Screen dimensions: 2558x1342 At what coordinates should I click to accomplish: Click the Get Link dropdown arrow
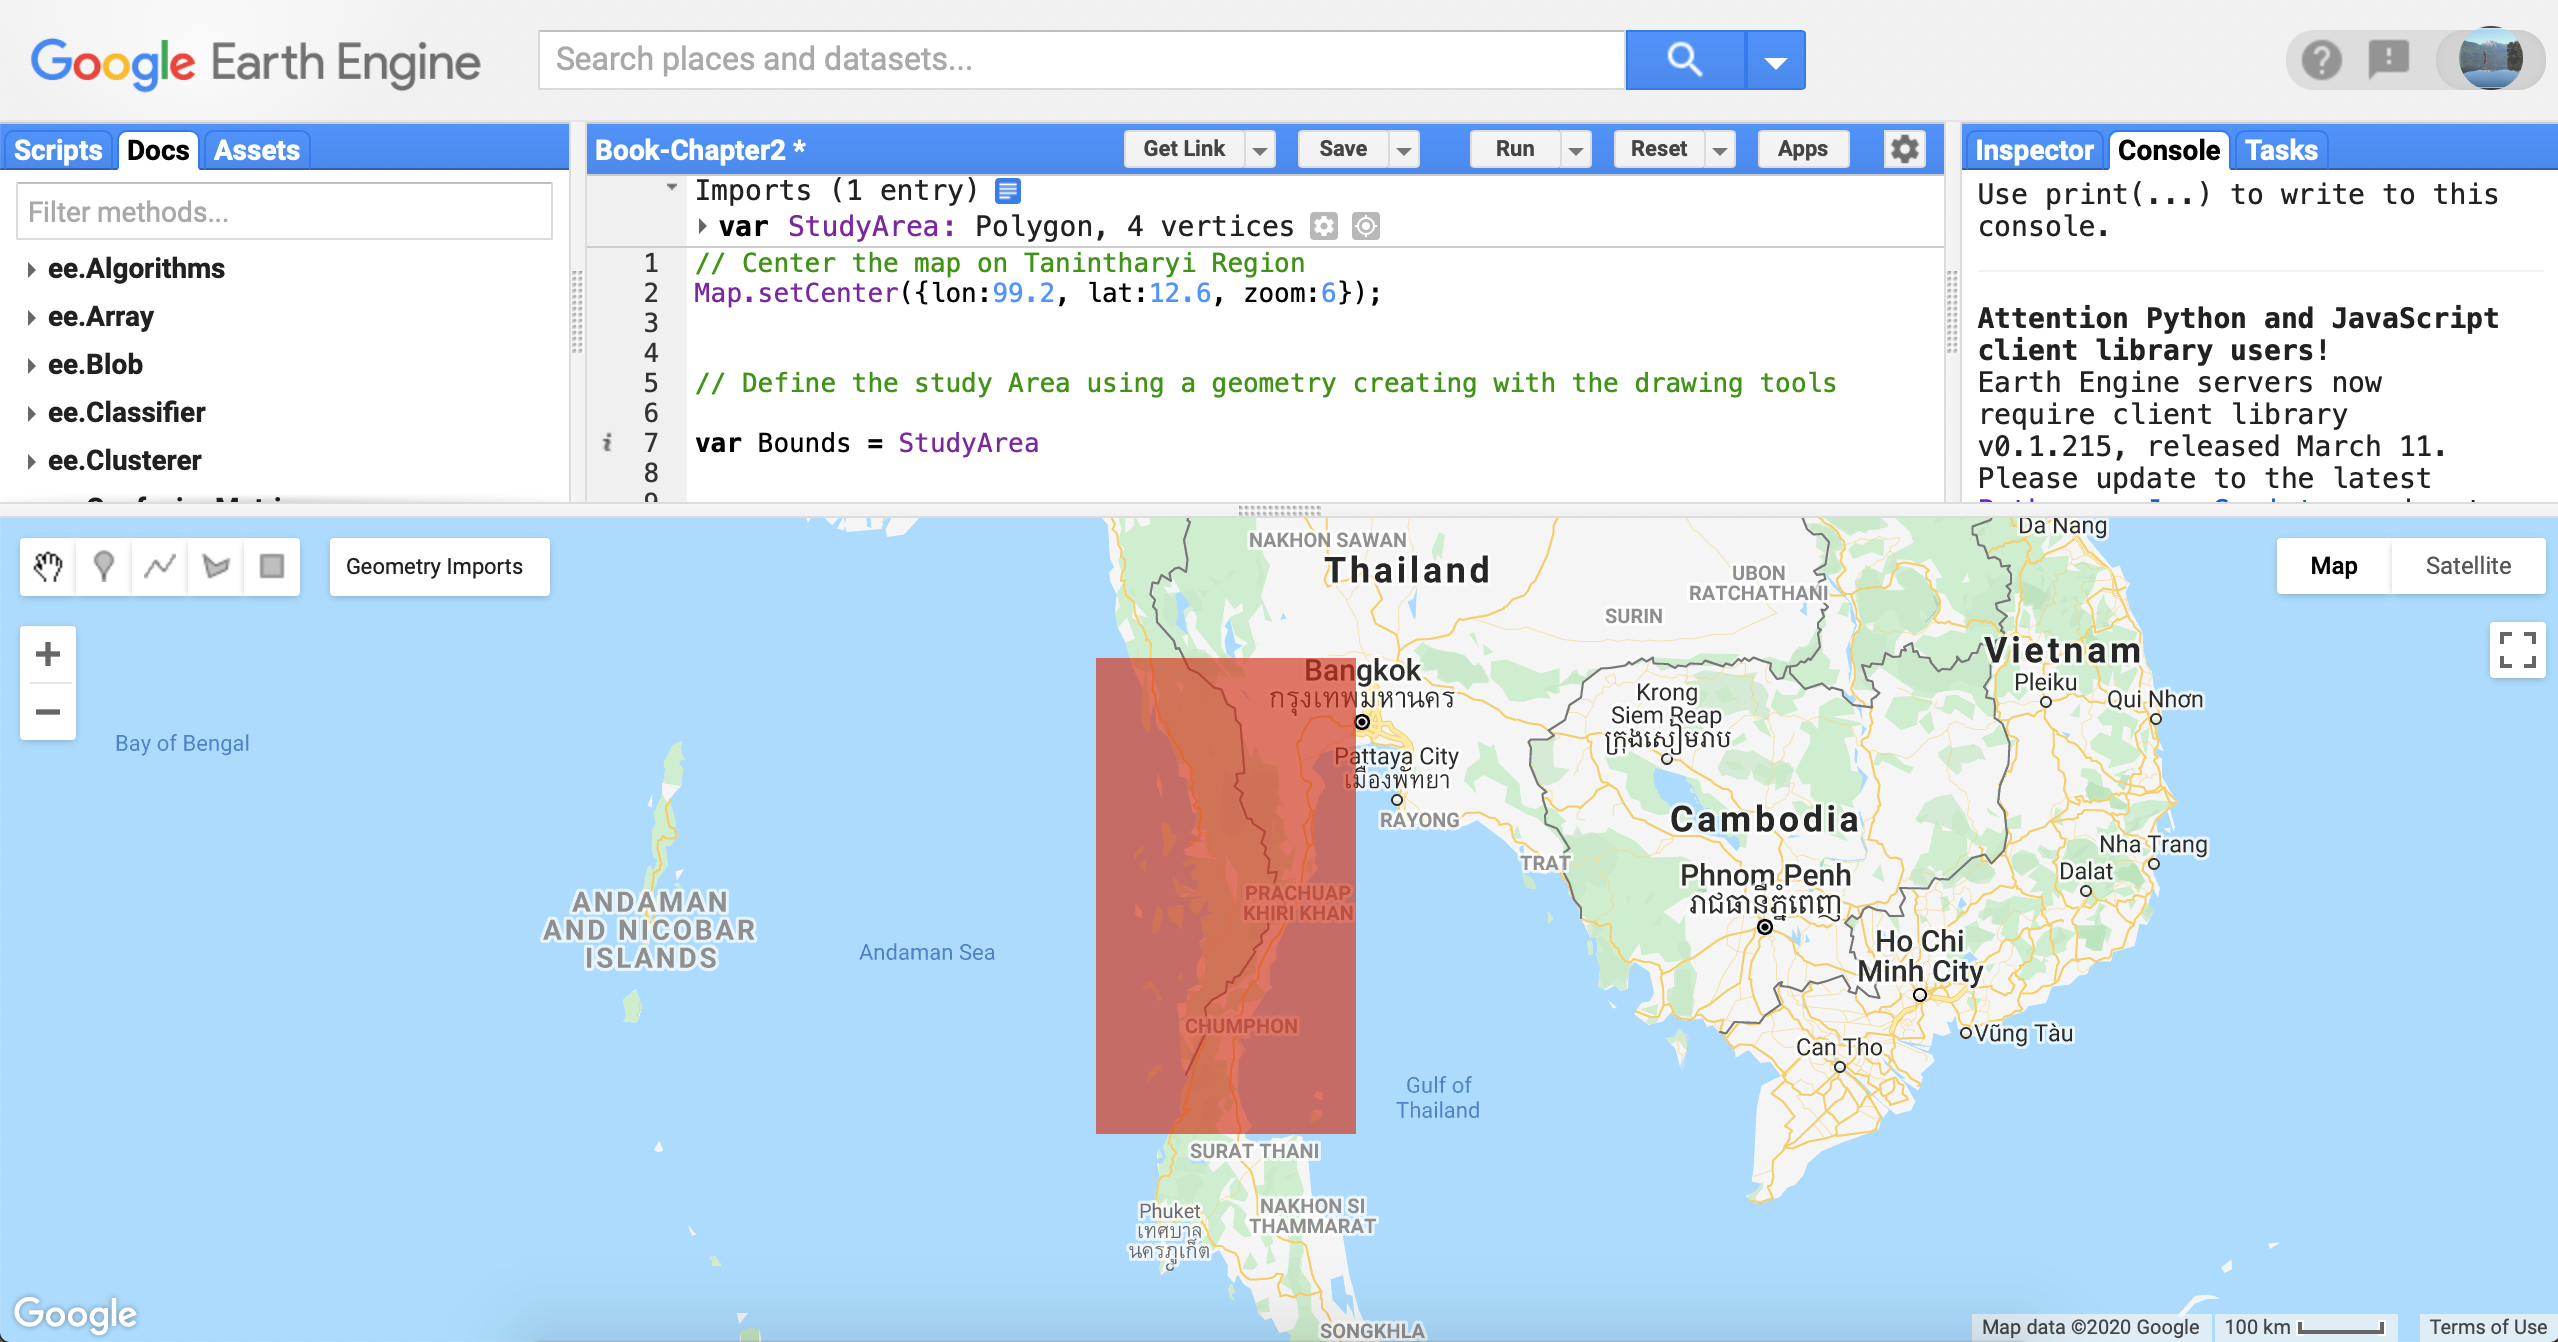tap(1259, 151)
